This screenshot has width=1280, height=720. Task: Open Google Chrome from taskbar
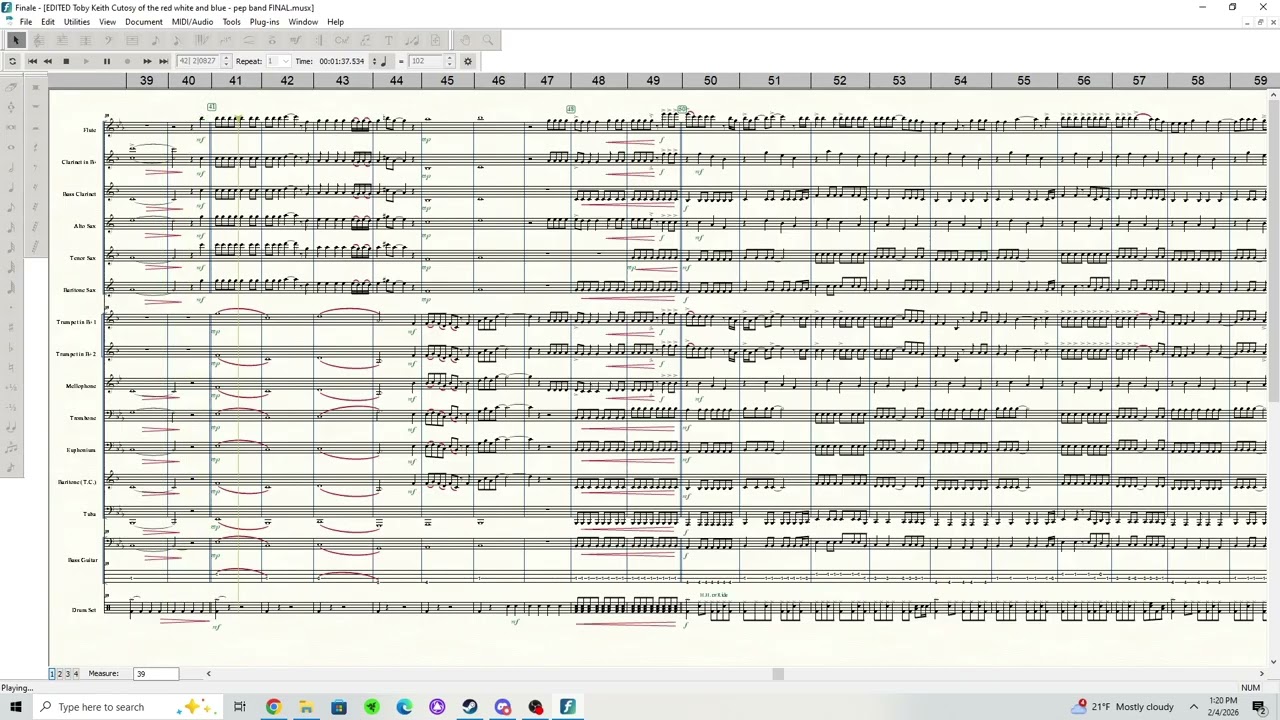click(273, 707)
